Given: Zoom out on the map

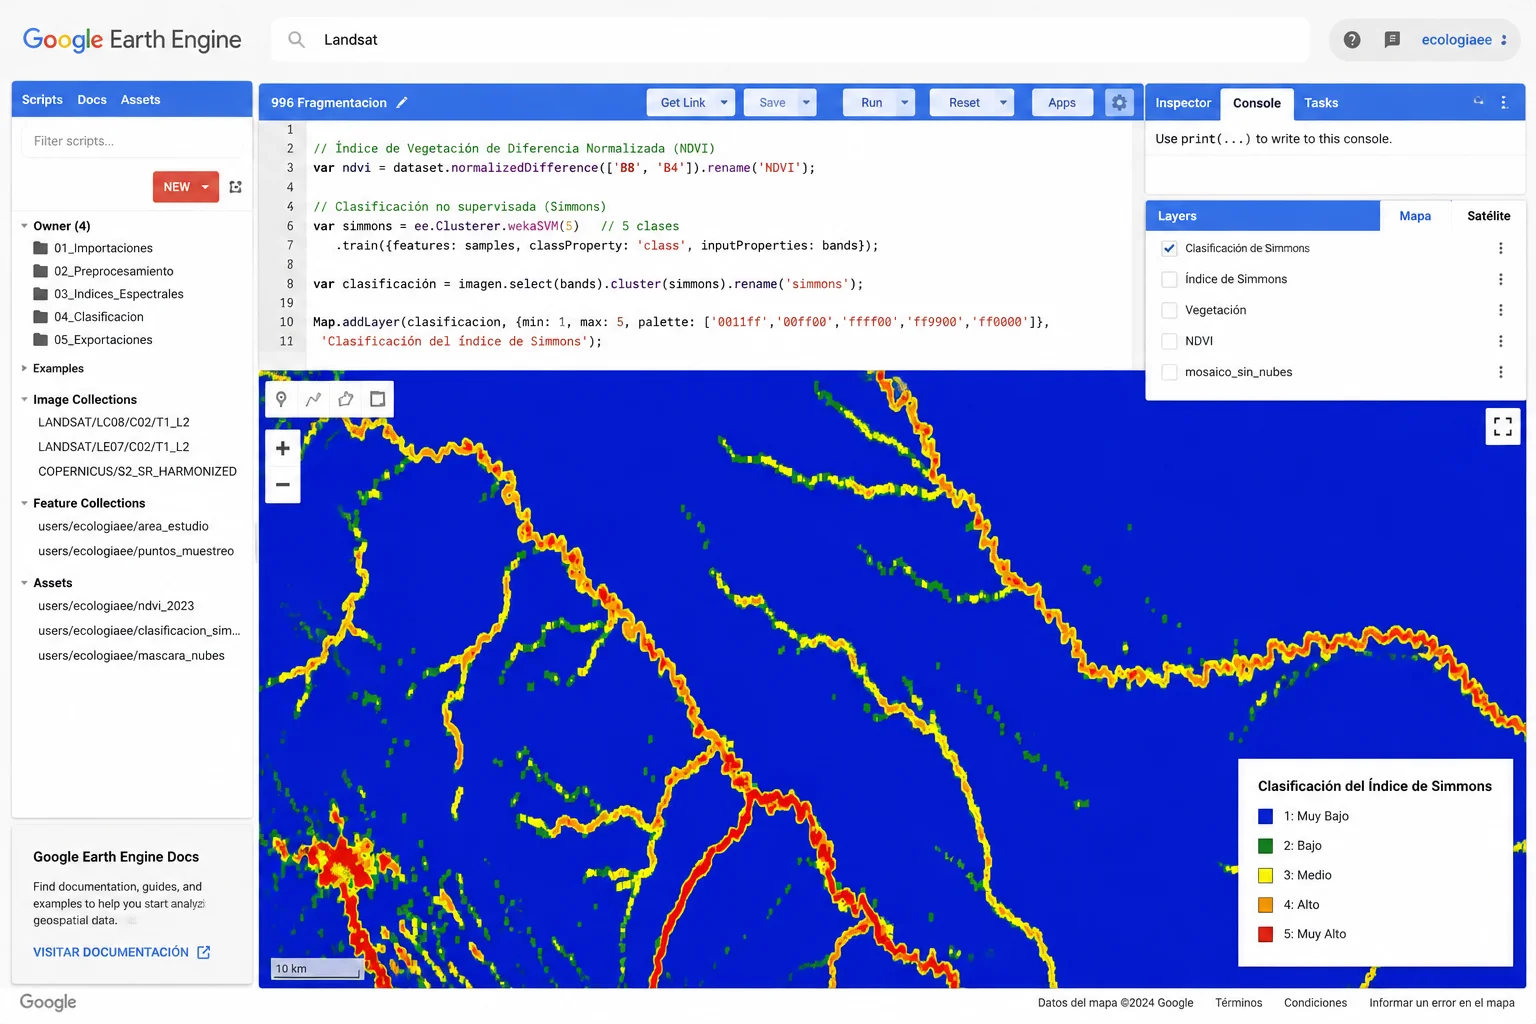Looking at the screenshot, I should pos(283,485).
